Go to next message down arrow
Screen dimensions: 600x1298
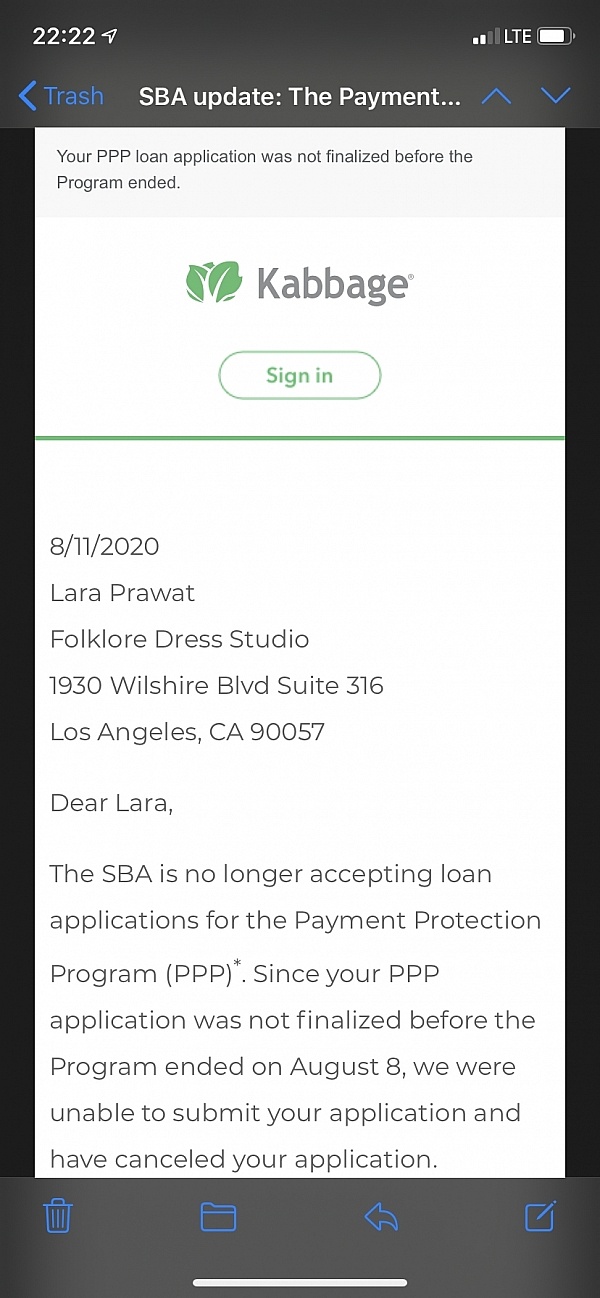point(555,96)
